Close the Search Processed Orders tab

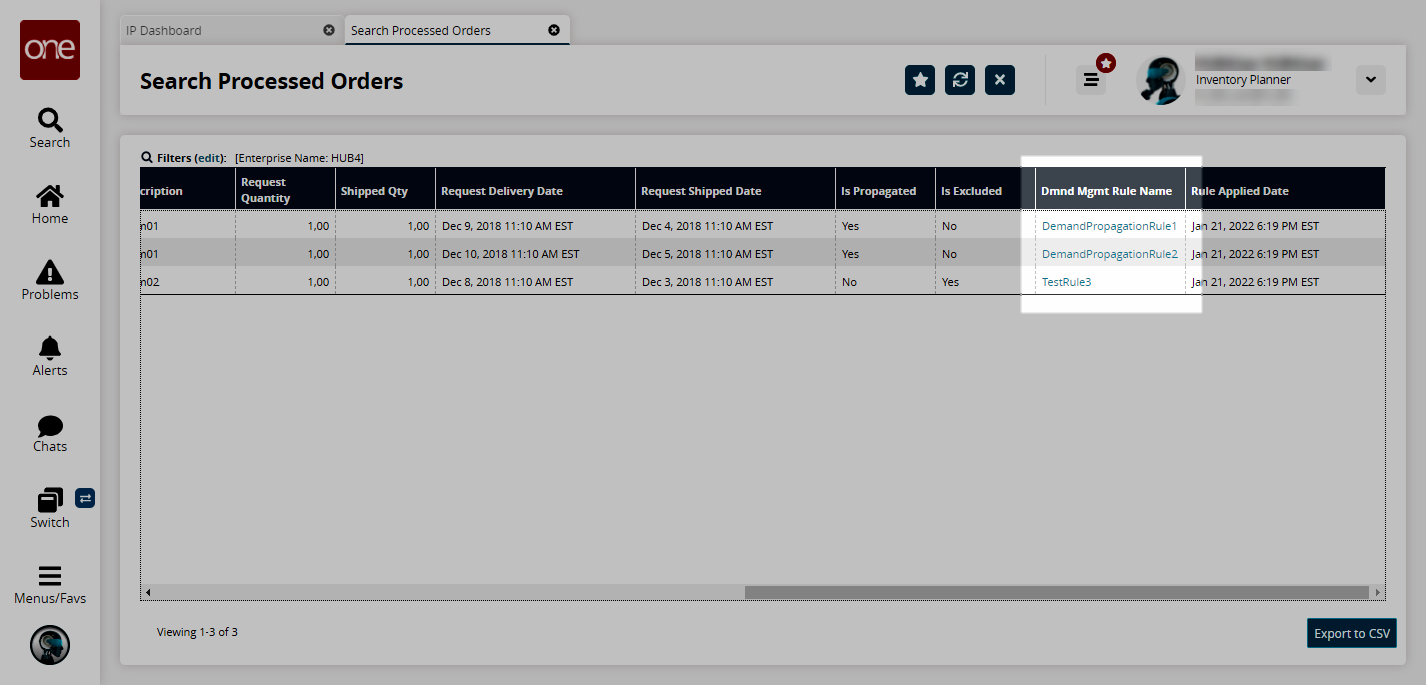[554, 30]
